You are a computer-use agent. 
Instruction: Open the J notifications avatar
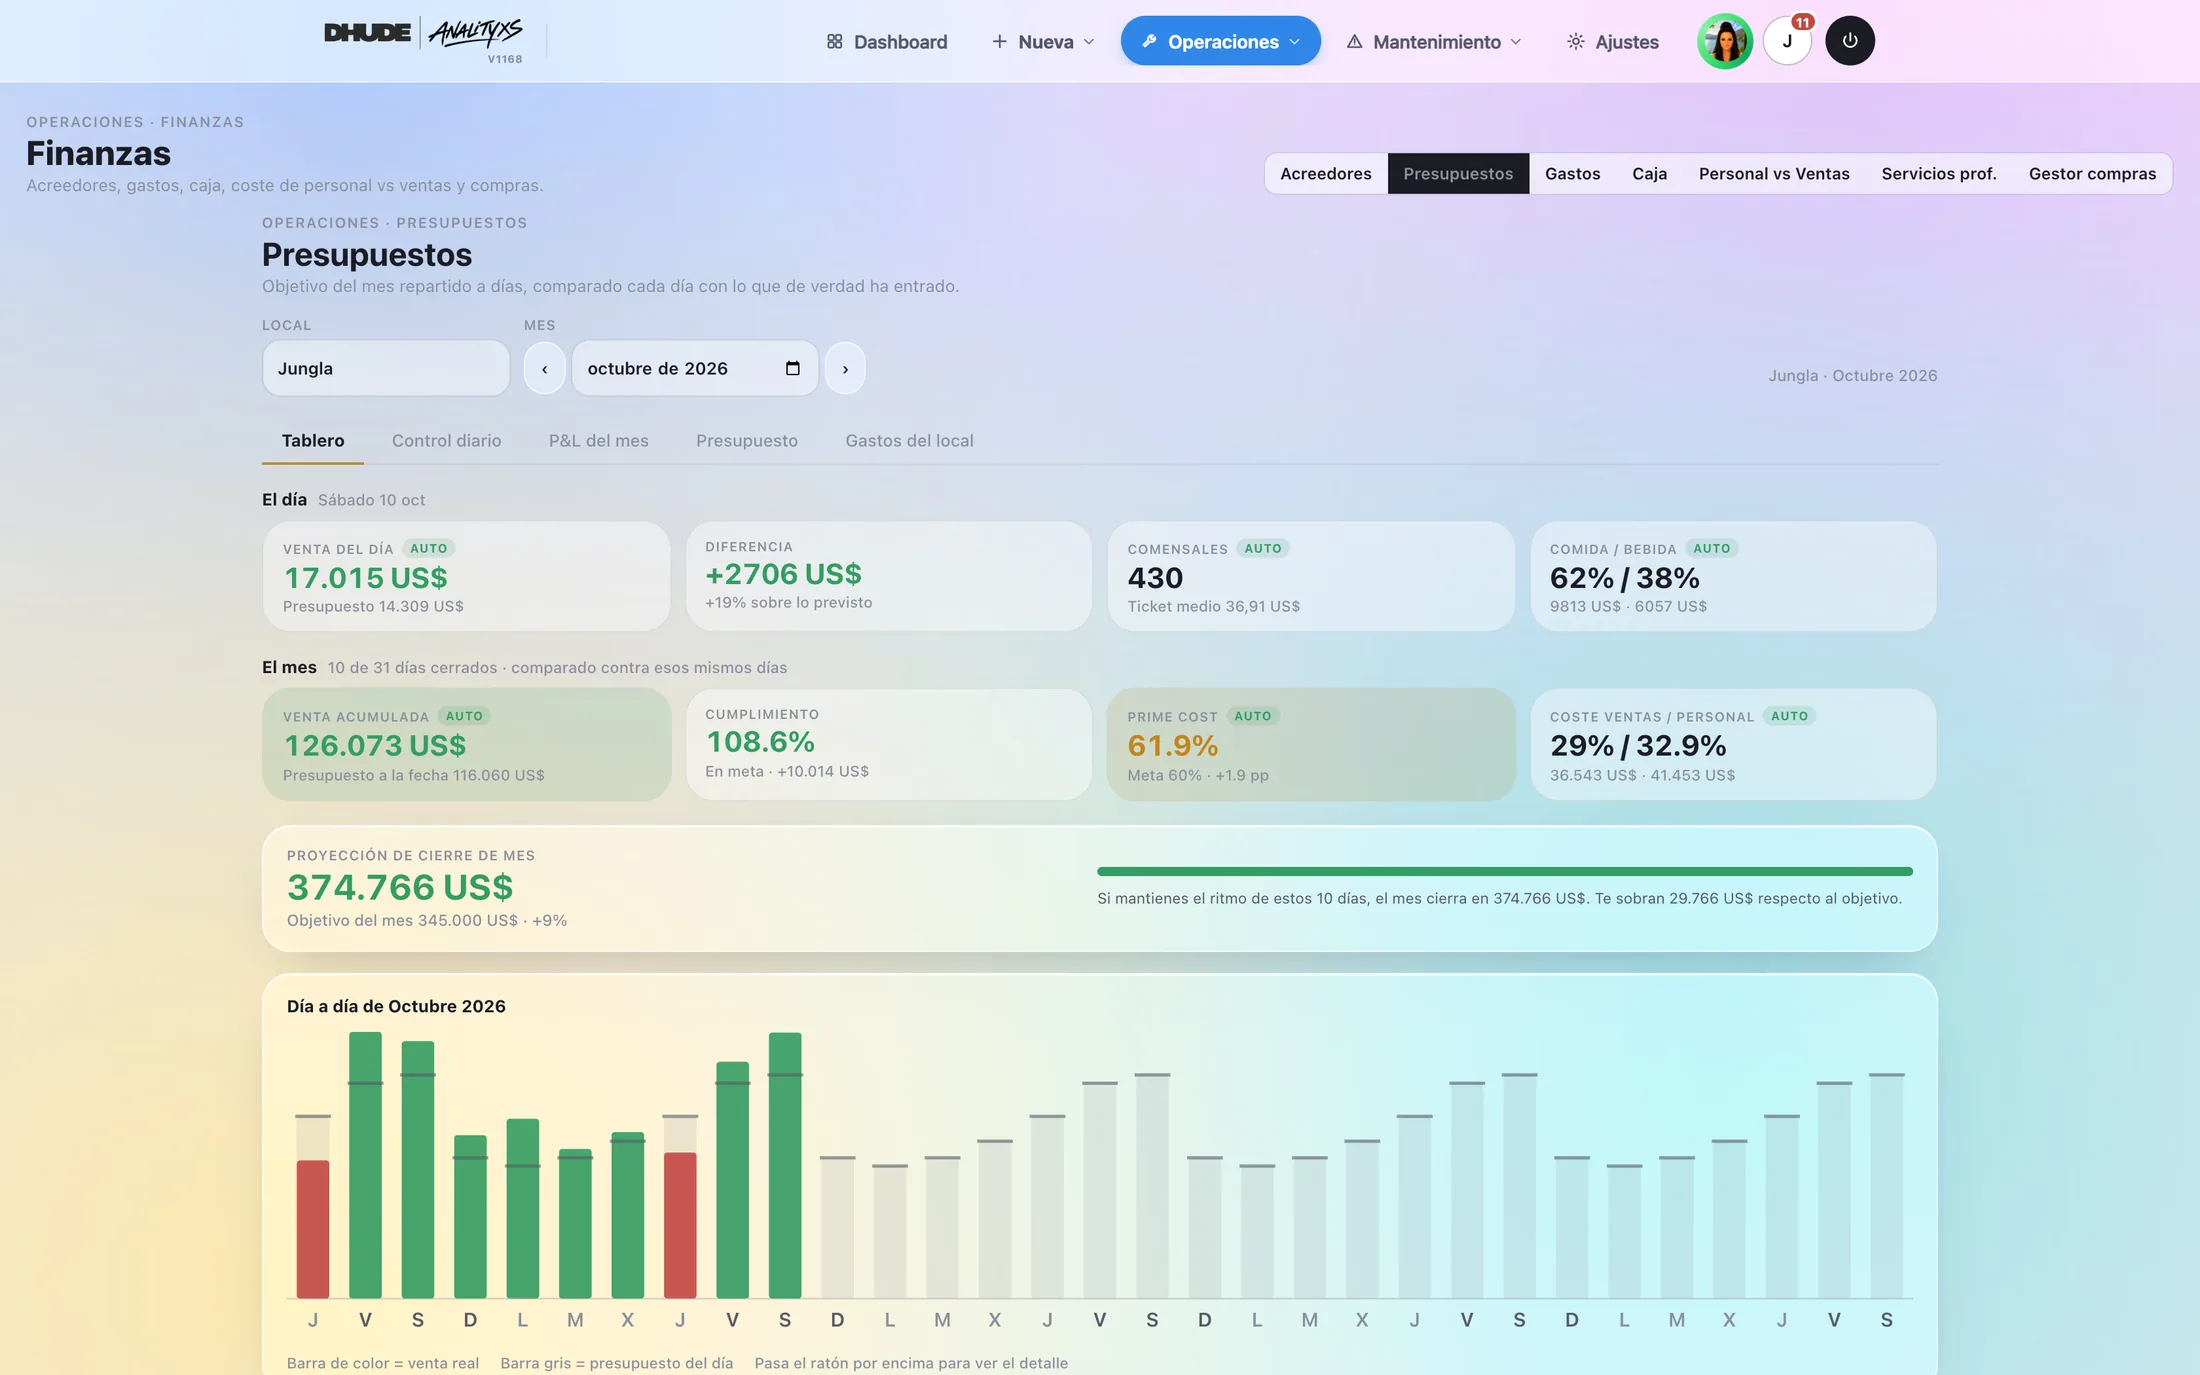point(1787,41)
